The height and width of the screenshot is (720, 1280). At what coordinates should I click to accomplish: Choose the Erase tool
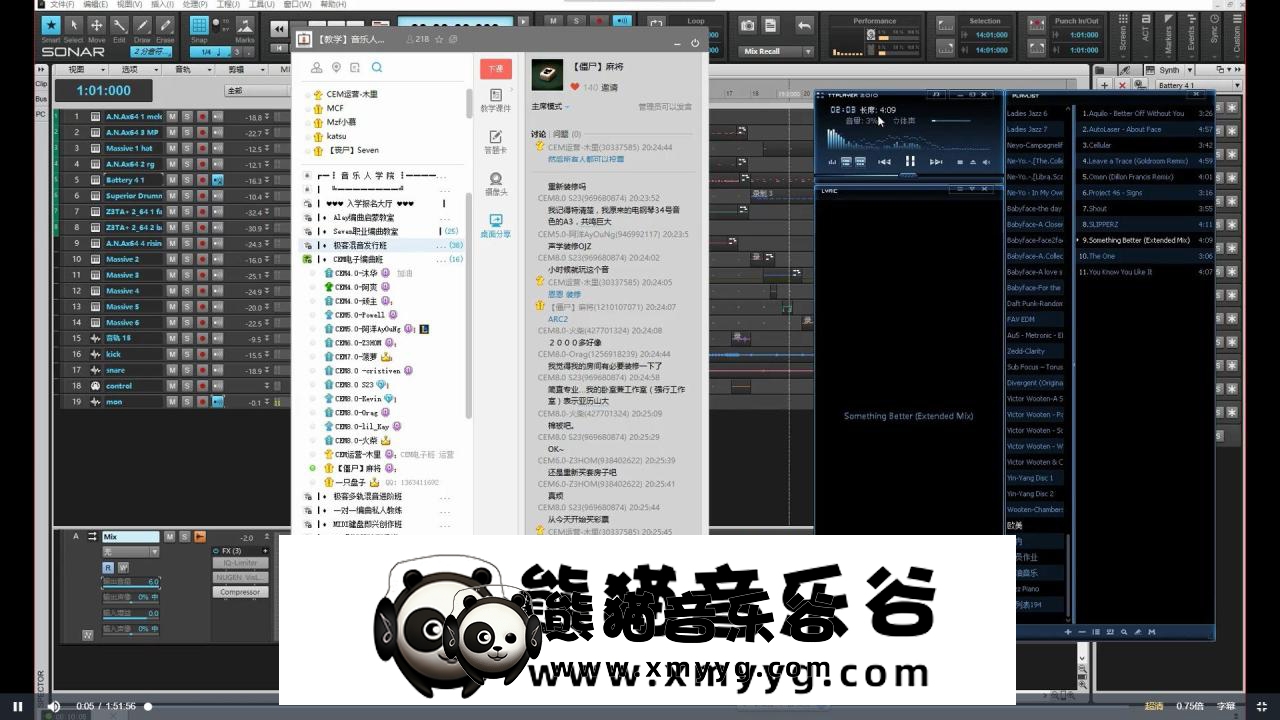tap(165, 25)
